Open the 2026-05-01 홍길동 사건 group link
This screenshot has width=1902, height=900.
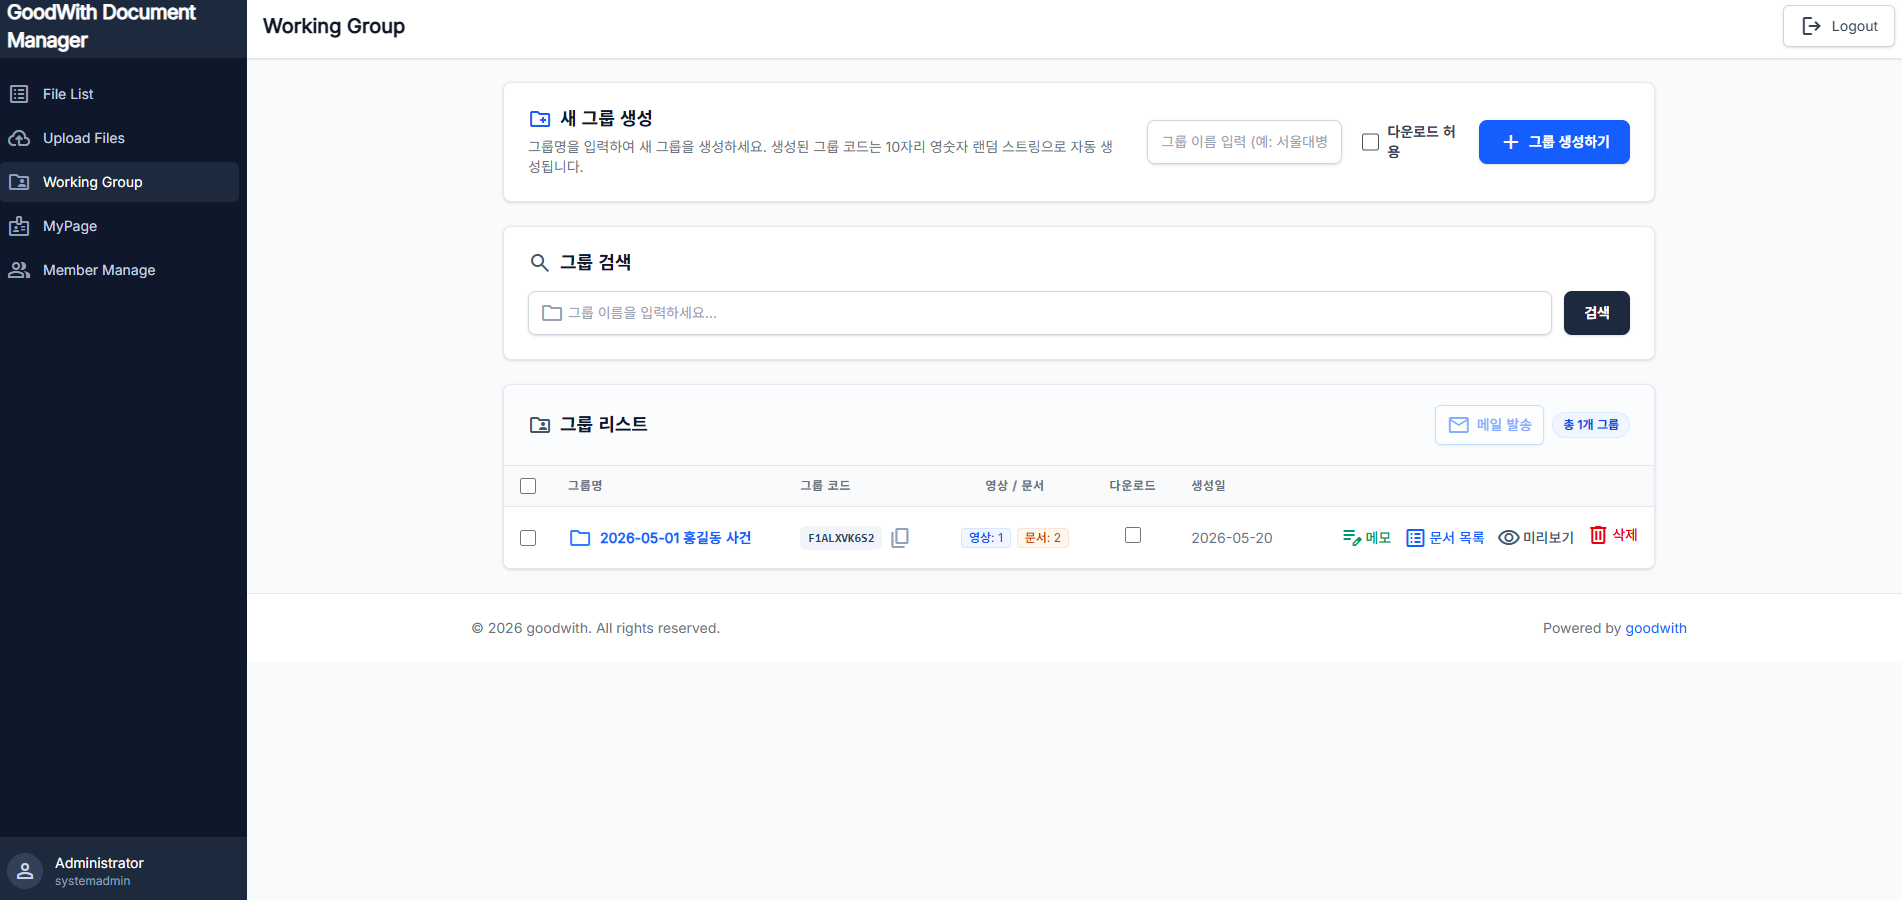click(675, 538)
